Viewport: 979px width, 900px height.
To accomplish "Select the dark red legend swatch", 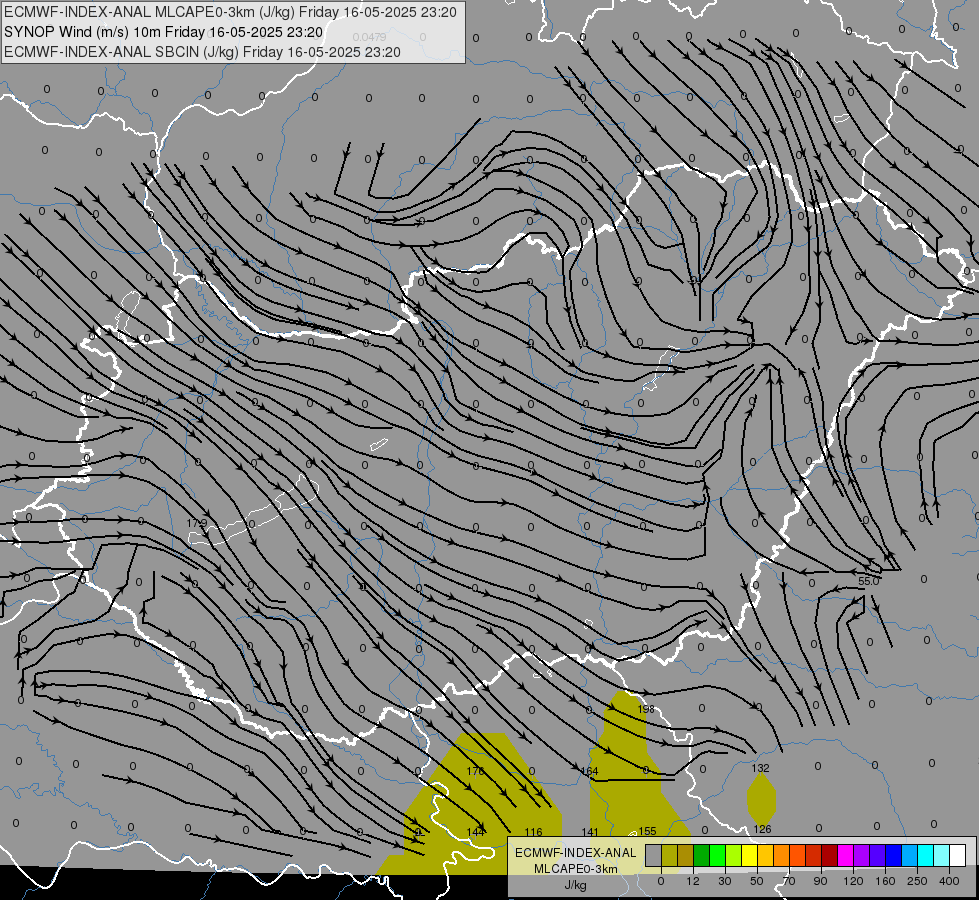I will tap(830, 855).
